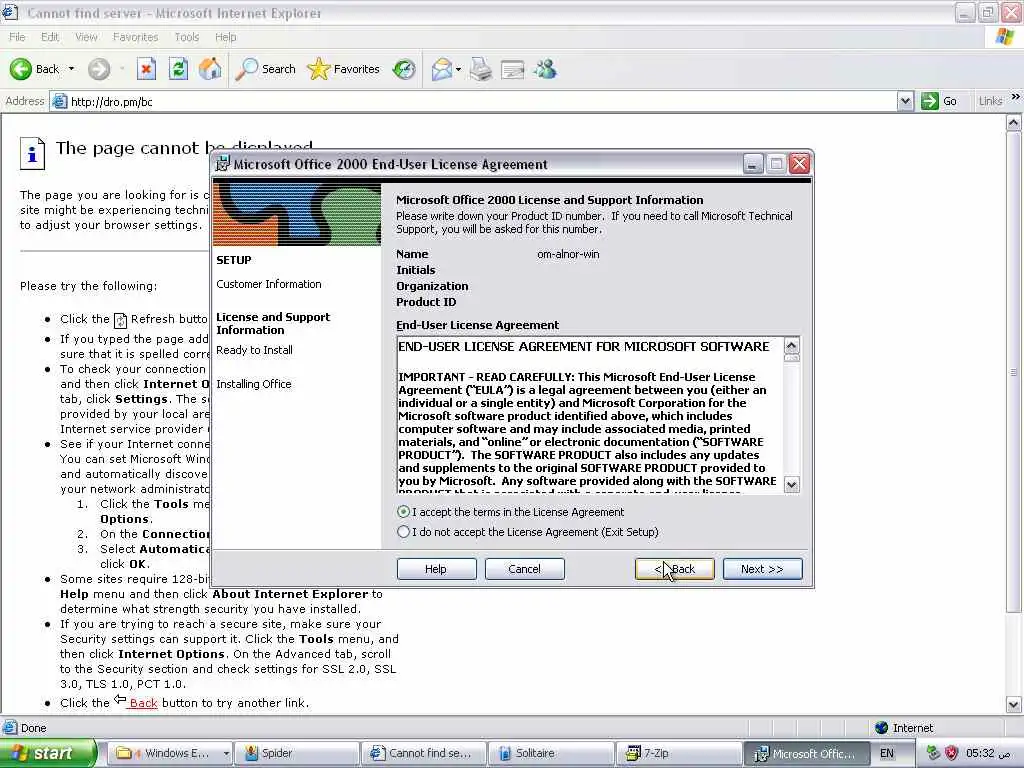Click the red shield icon in system tray
The height and width of the screenshot is (768, 1024).
pos(951,753)
